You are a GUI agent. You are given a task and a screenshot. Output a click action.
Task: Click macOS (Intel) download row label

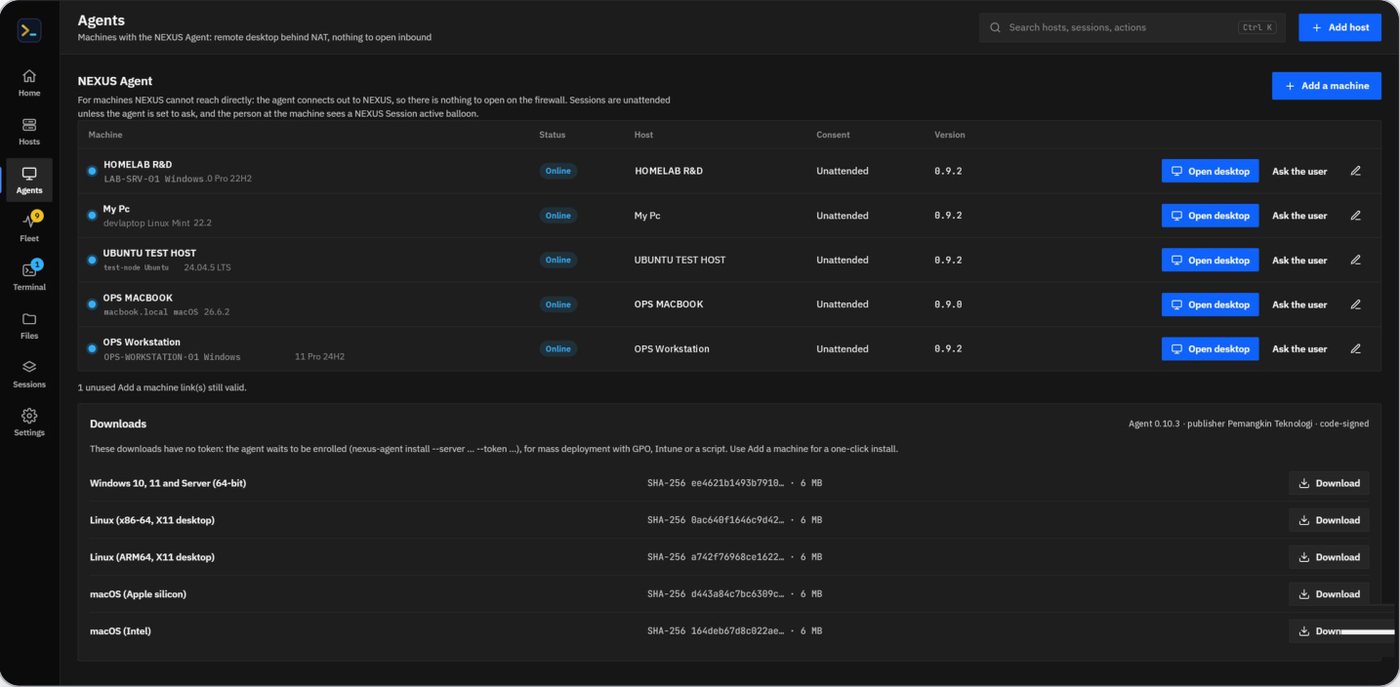[120, 631]
